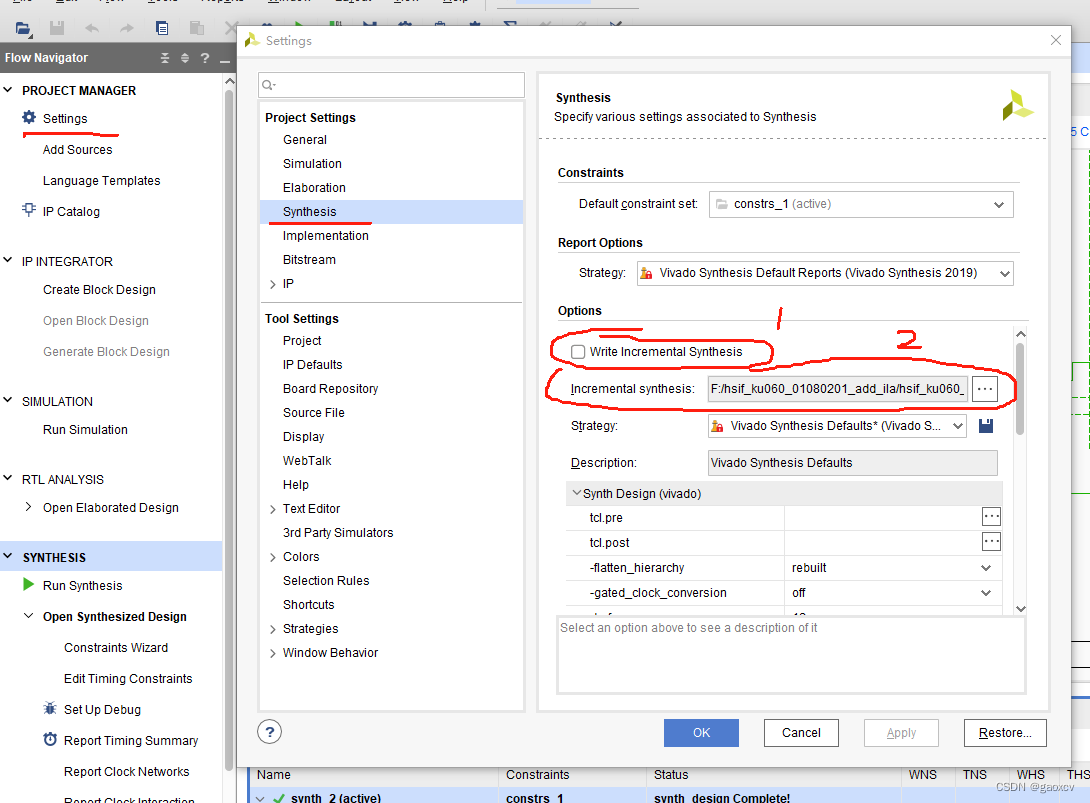Click Description field 'Vivado Synthesis Defaults'
The image size is (1090, 803).
[x=853, y=463]
